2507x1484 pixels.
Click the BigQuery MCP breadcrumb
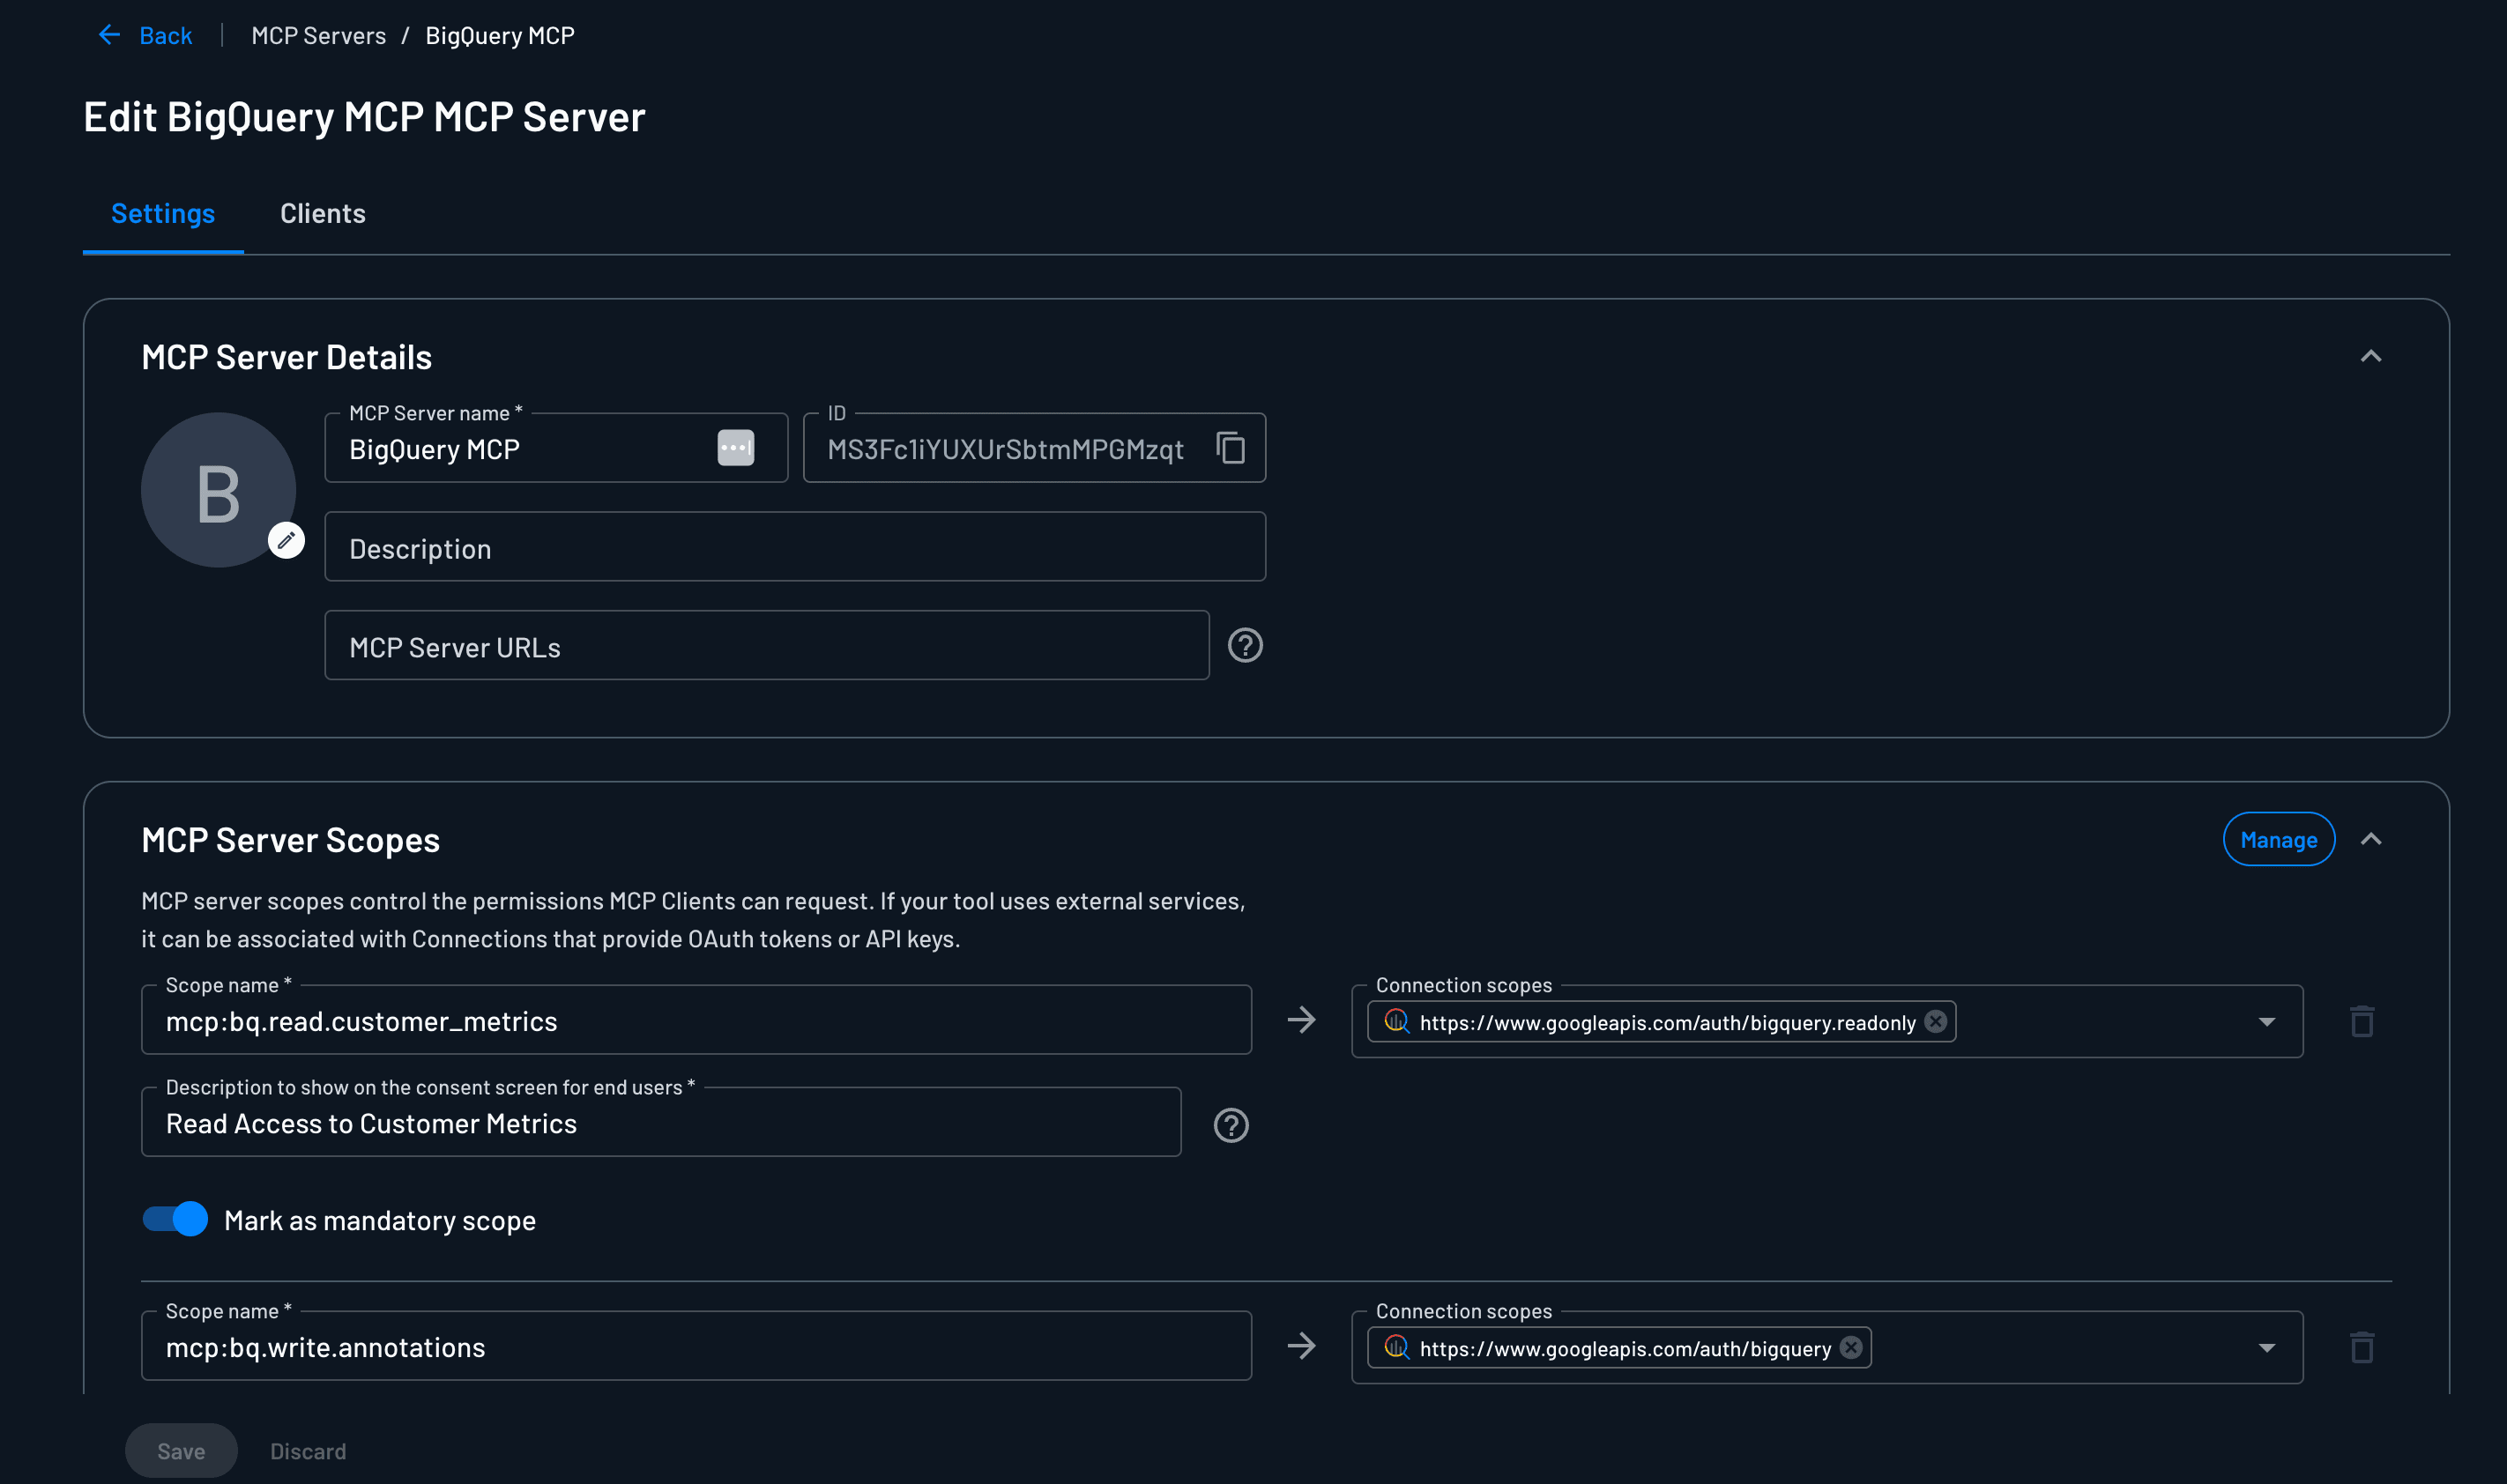[x=500, y=36]
